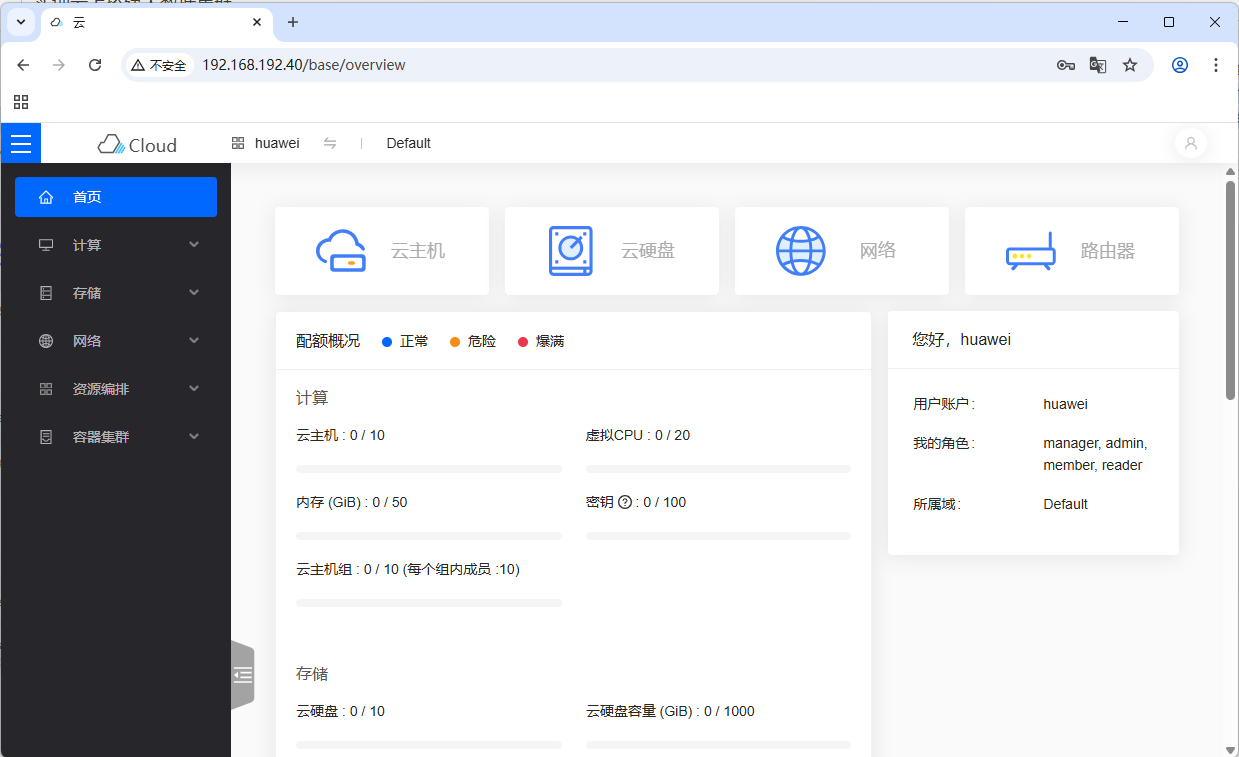Click the Cloud logo
Screen dimensions: 1239x757
137,144
